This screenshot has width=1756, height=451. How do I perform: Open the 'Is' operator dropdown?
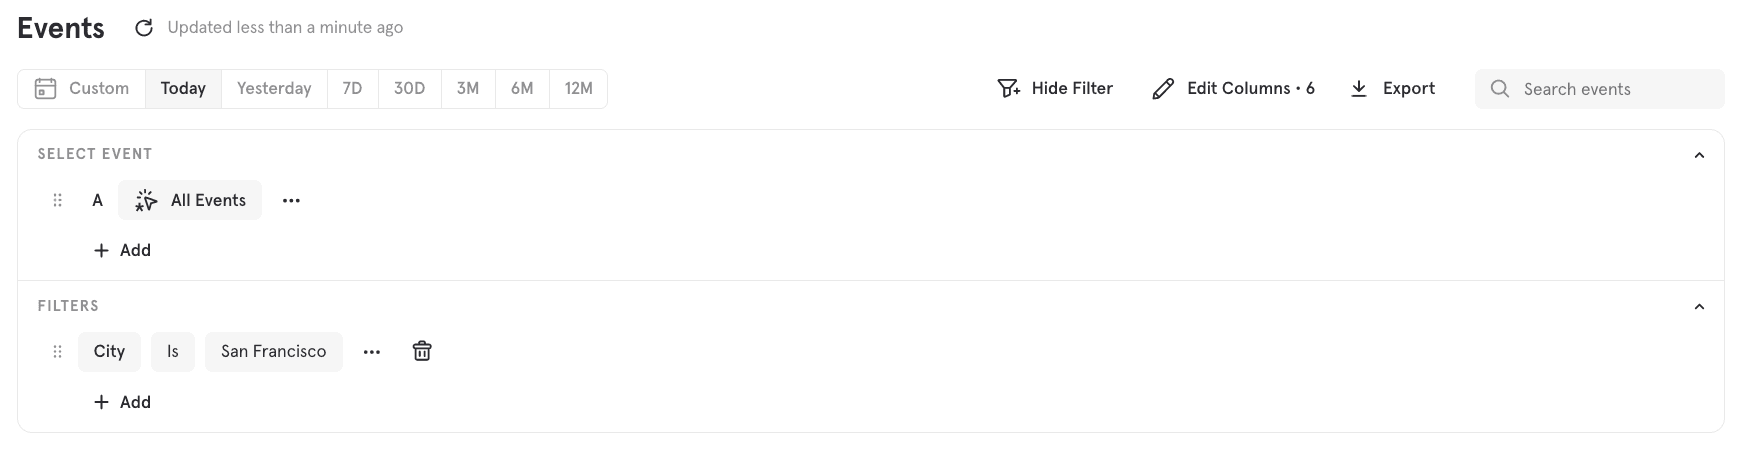(x=173, y=352)
